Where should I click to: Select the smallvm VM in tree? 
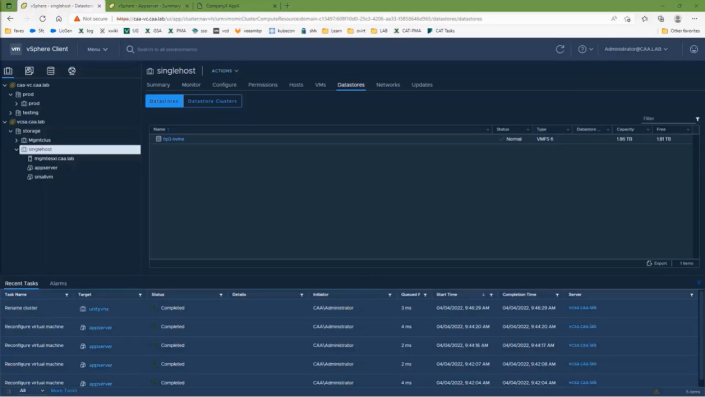[44, 177]
